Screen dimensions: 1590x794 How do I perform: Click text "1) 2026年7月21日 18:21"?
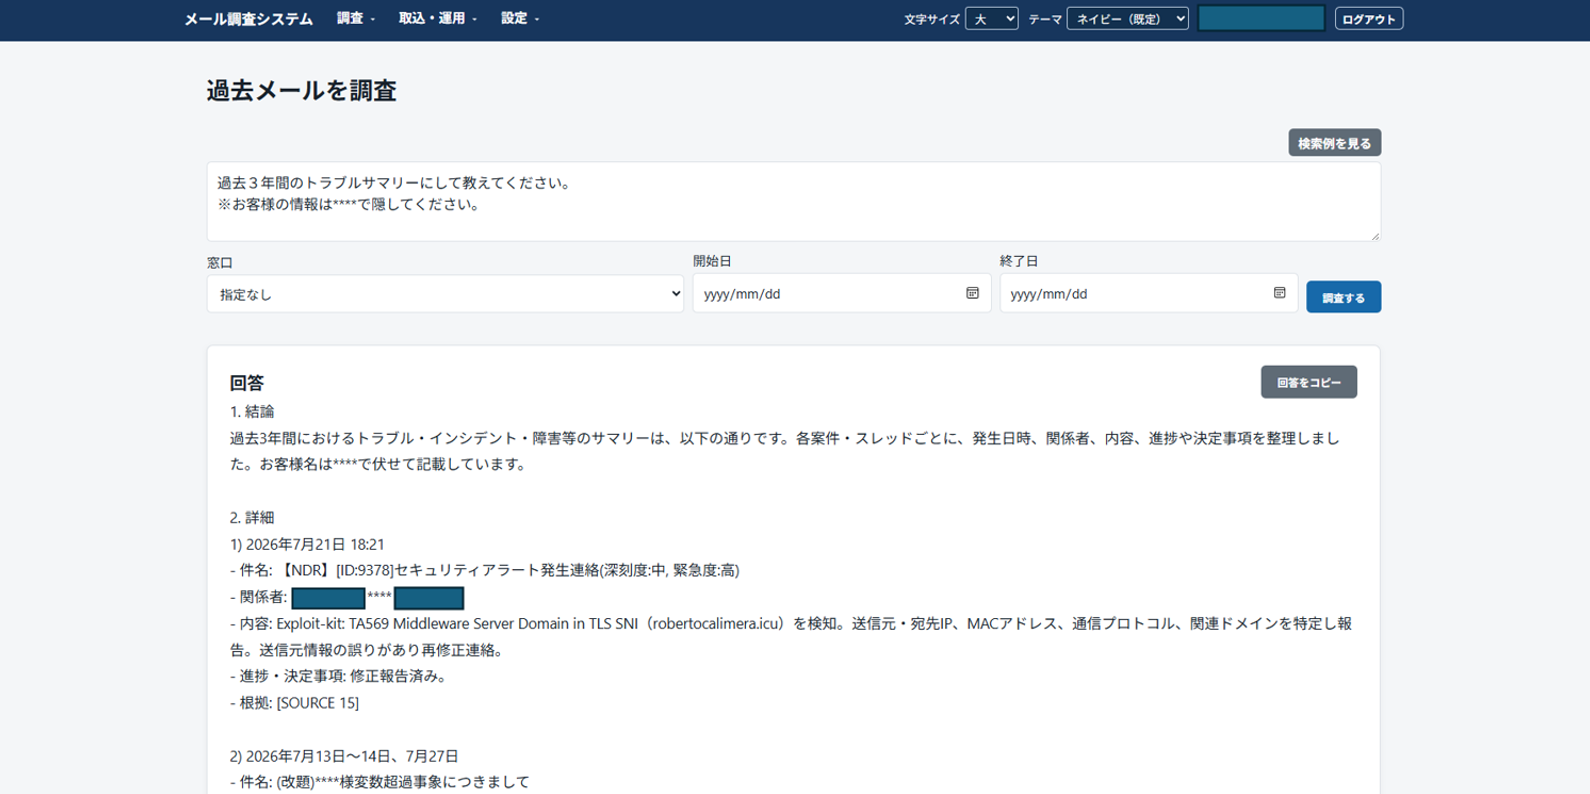coord(307,544)
